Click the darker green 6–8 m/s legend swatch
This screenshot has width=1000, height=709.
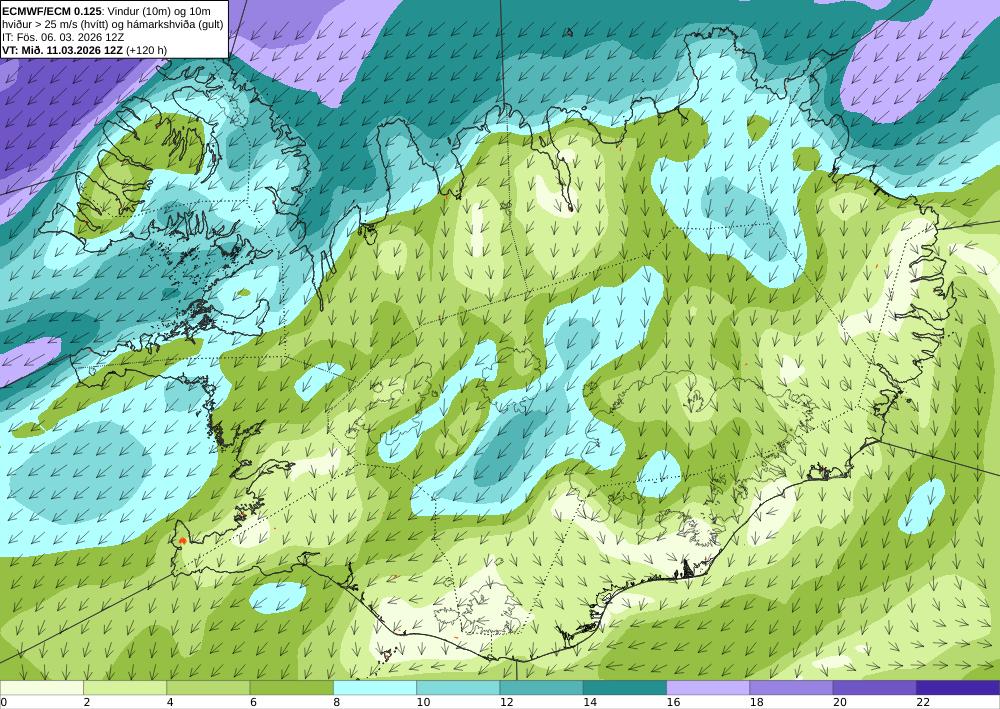pos(291,687)
